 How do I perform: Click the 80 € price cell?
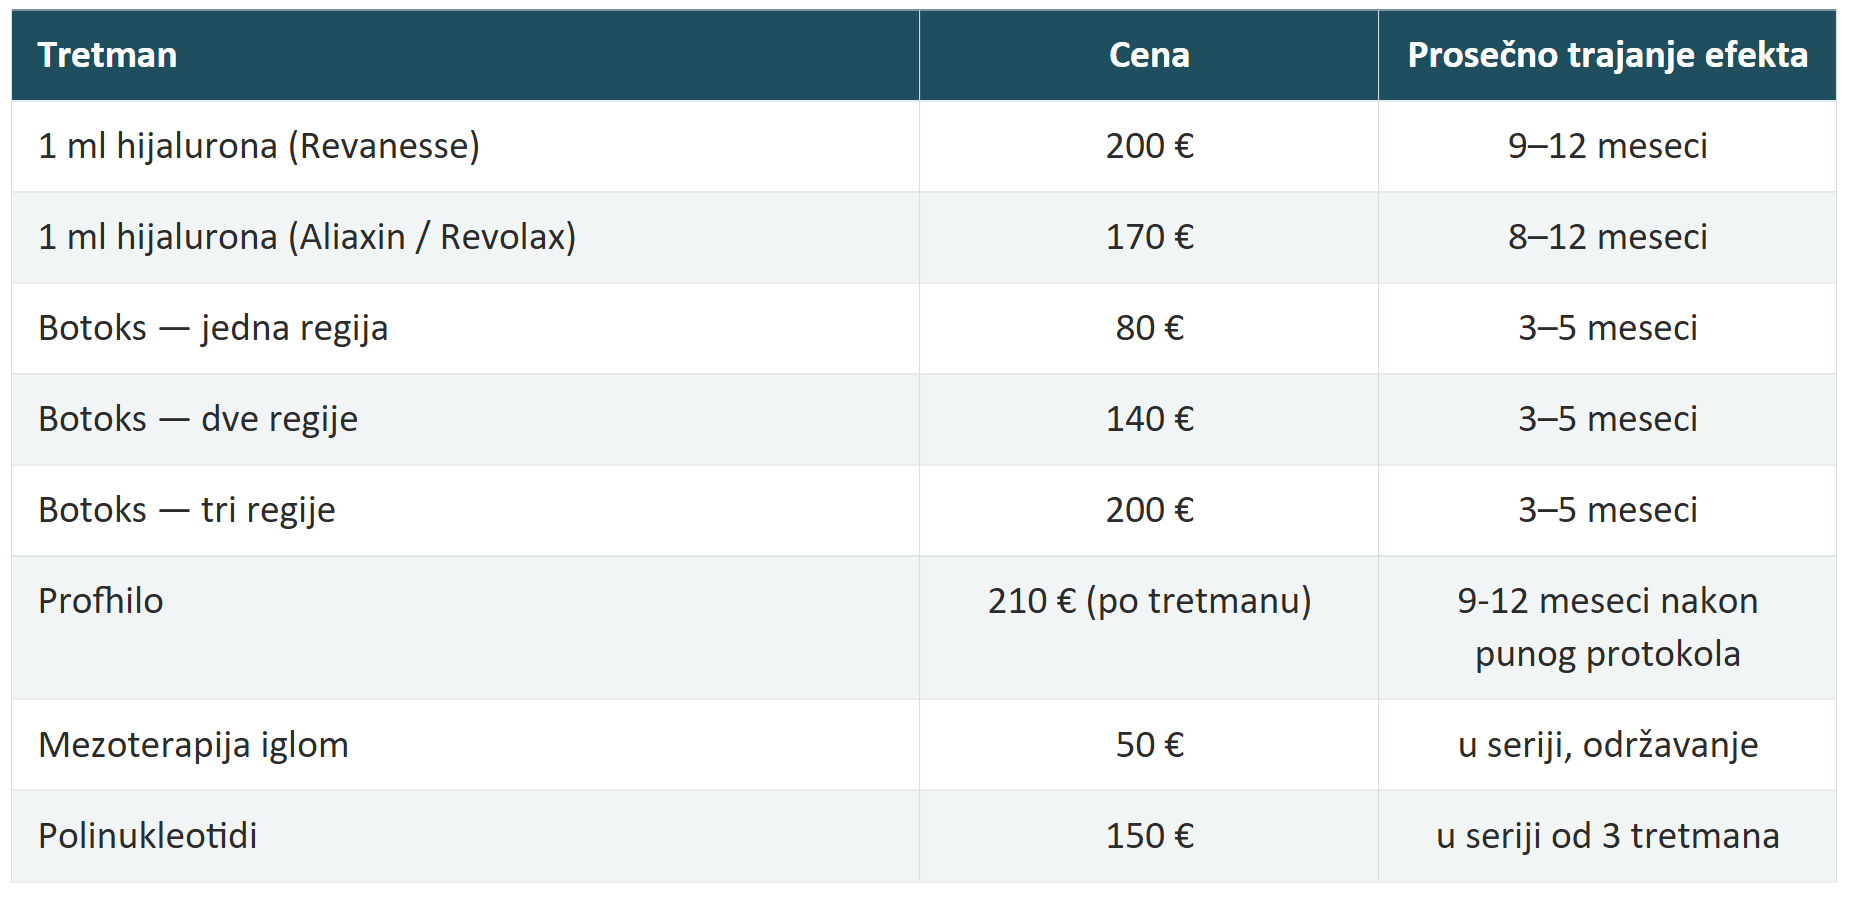point(1149,328)
